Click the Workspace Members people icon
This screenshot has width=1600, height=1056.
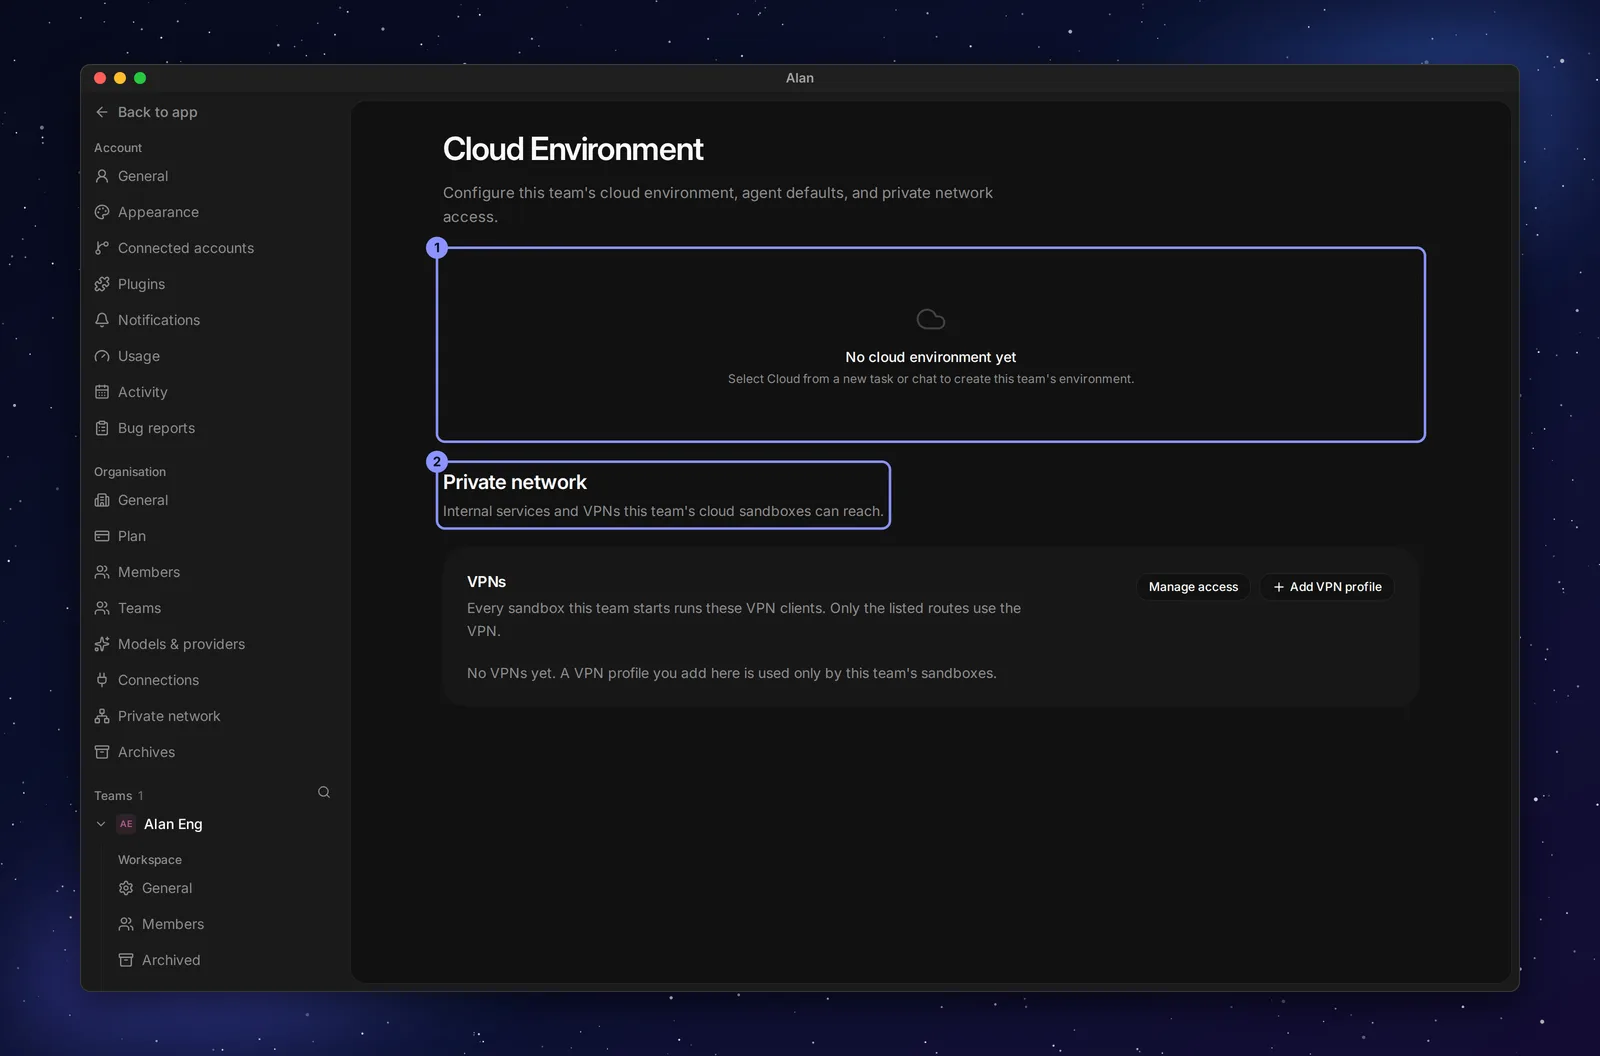(126, 924)
